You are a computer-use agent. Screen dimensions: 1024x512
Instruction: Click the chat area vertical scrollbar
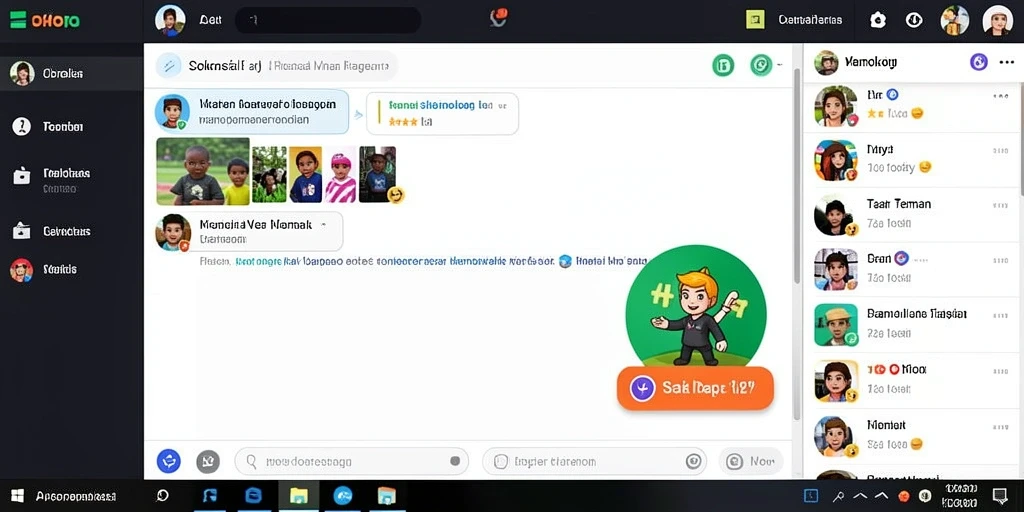pos(796,176)
